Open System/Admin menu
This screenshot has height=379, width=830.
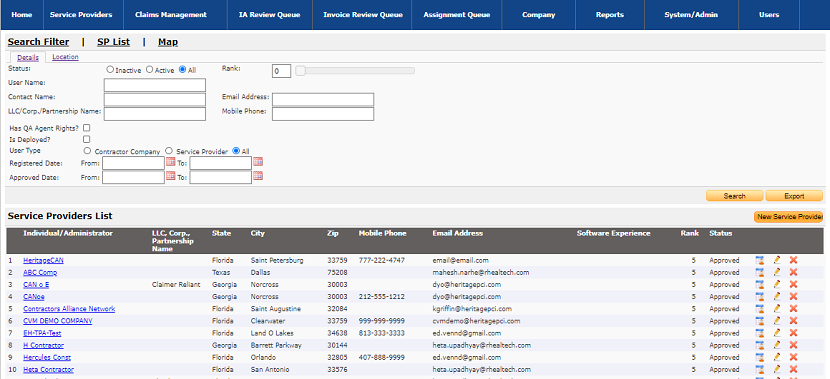pos(692,15)
